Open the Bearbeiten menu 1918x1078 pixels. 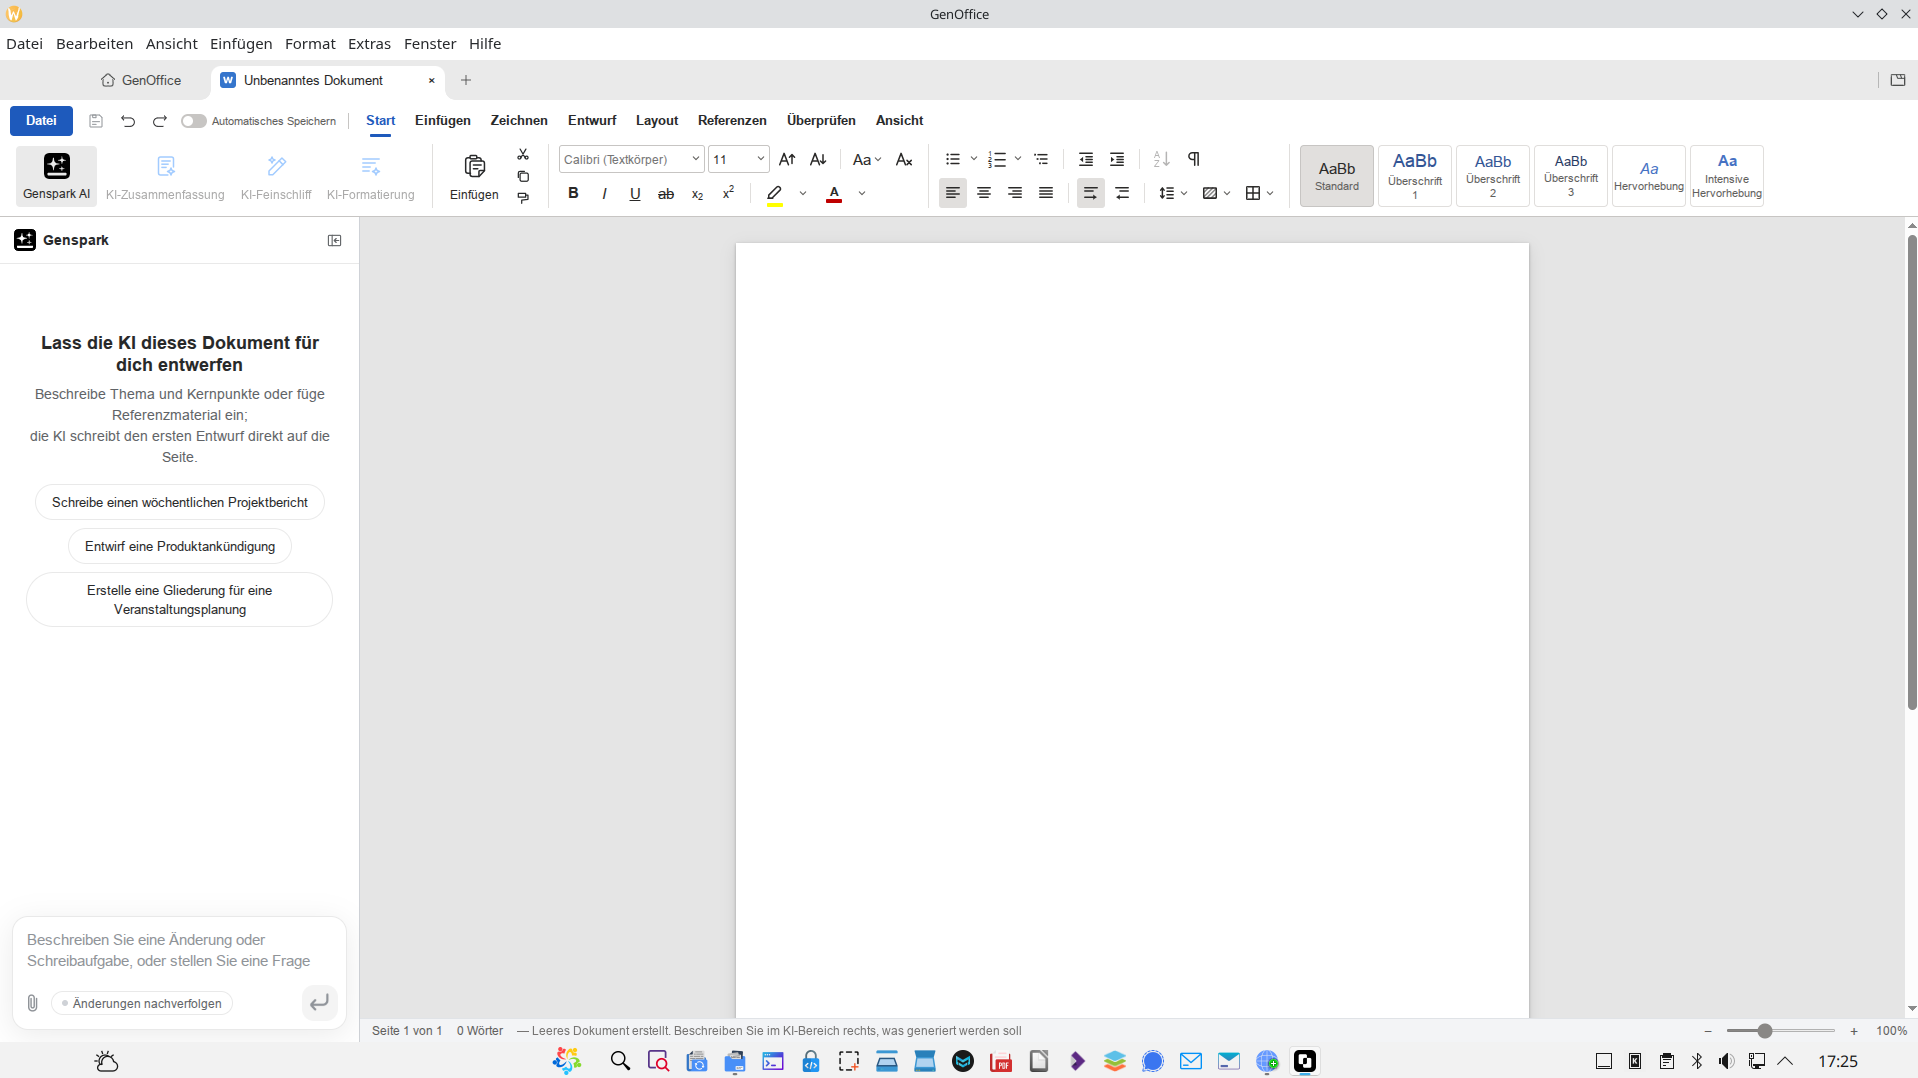point(94,44)
